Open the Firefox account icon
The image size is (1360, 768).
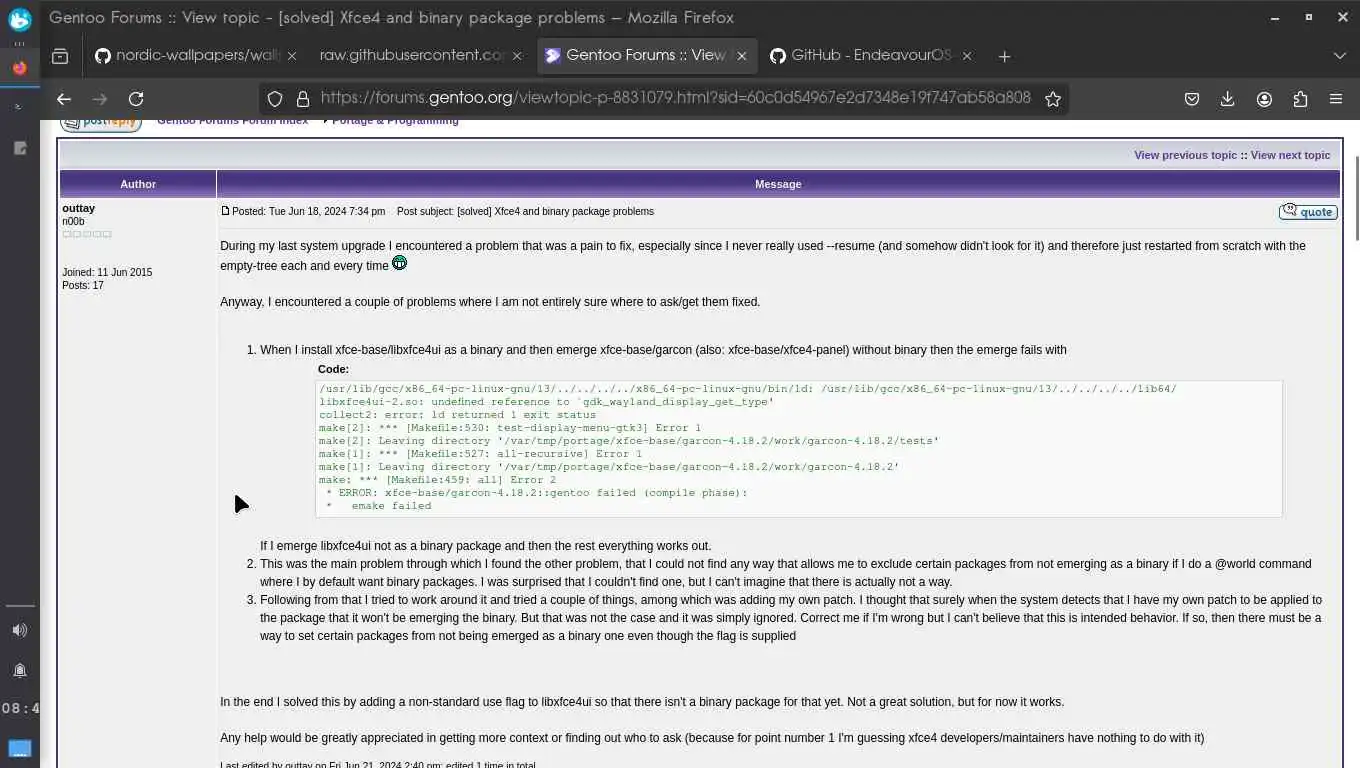[x=1264, y=98]
